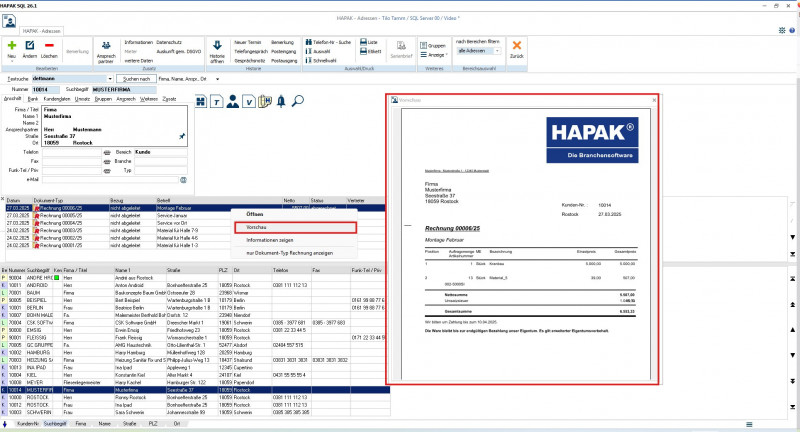This screenshot has width=800, height=432.
Task: Open the Festsuche dropdown arrow
Action: pos(110,79)
